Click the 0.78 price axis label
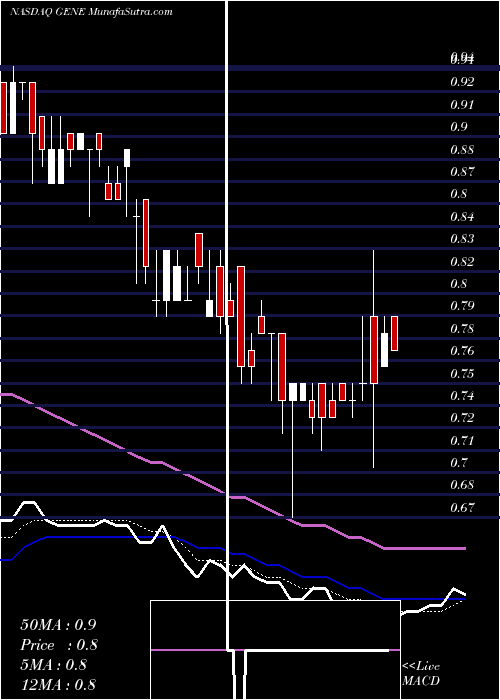500x700 pixels. tap(462, 329)
